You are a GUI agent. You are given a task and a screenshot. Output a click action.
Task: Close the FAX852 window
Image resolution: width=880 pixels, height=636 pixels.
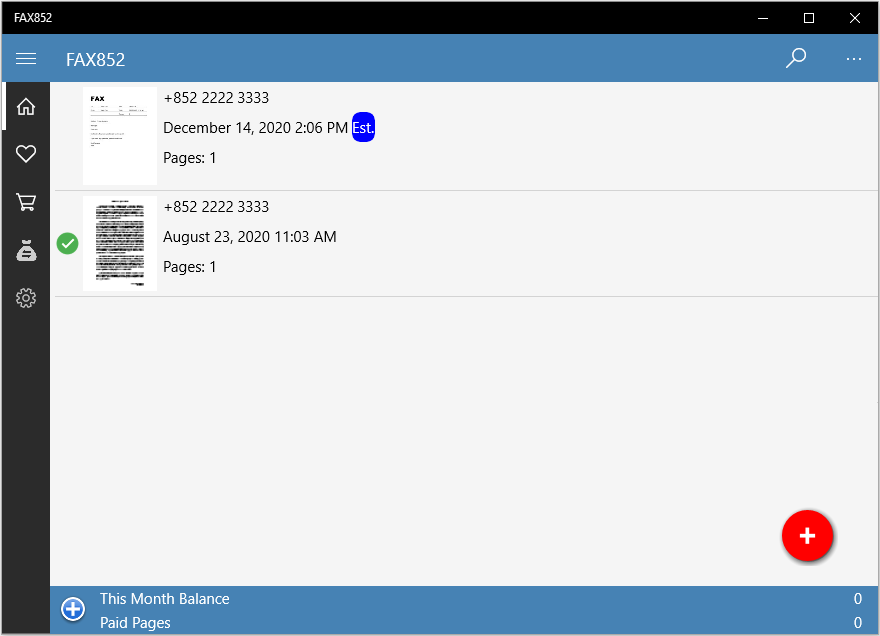pyautogui.click(x=855, y=18)
